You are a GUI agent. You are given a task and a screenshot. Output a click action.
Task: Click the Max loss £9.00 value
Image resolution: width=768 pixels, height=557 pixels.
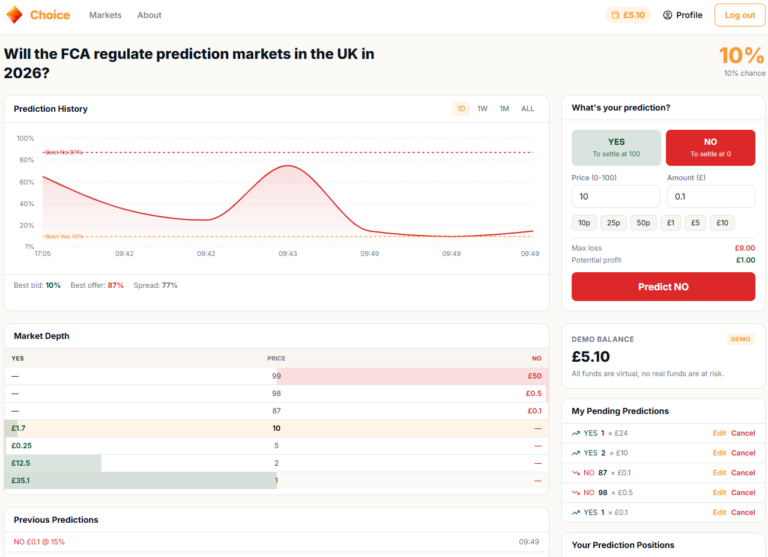click(x=744, y=248)
